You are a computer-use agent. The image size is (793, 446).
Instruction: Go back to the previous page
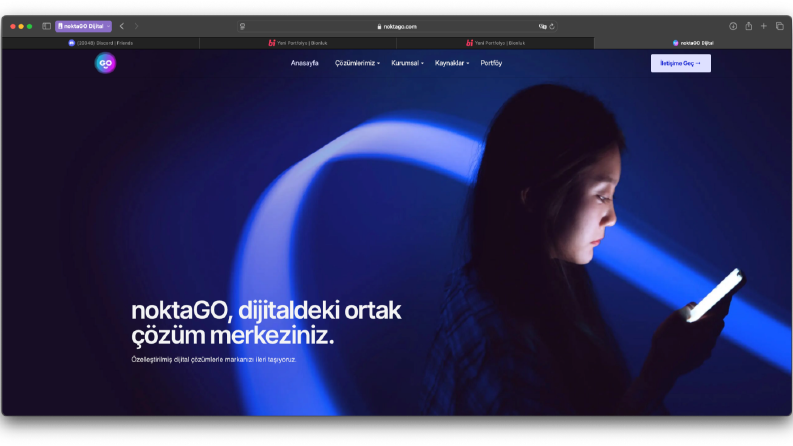[122, 26]
